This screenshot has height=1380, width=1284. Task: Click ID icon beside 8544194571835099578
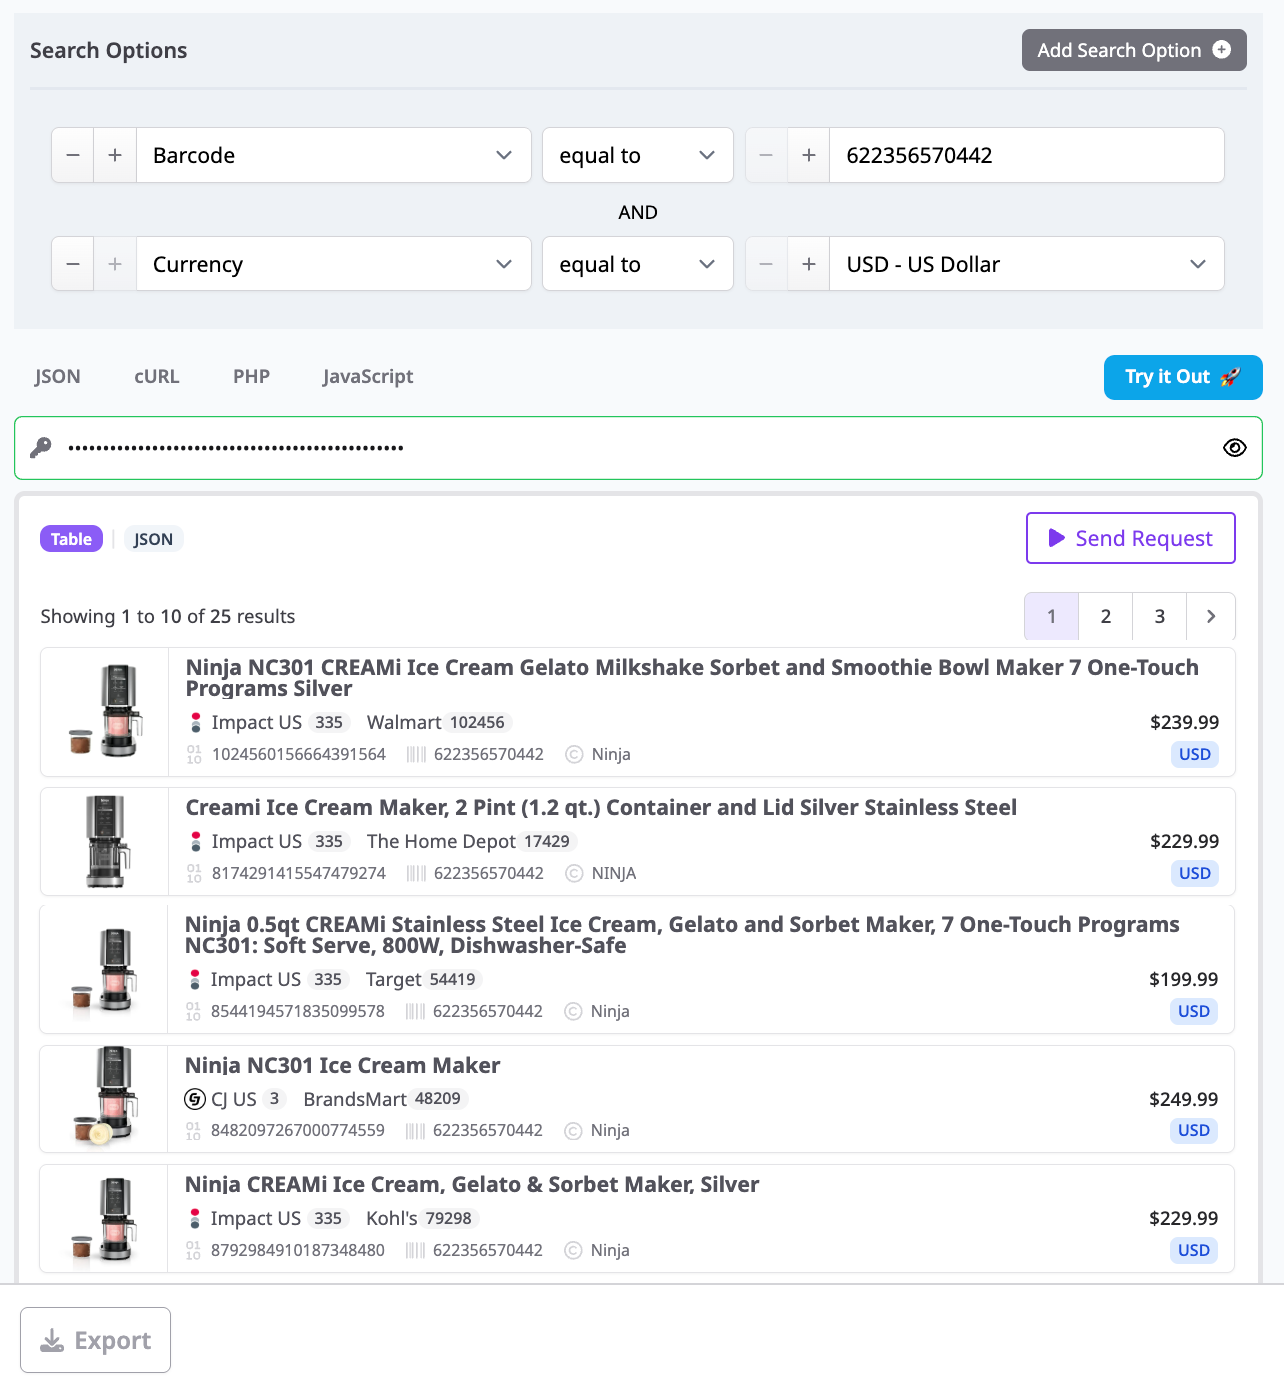[x=194, y=1011]
